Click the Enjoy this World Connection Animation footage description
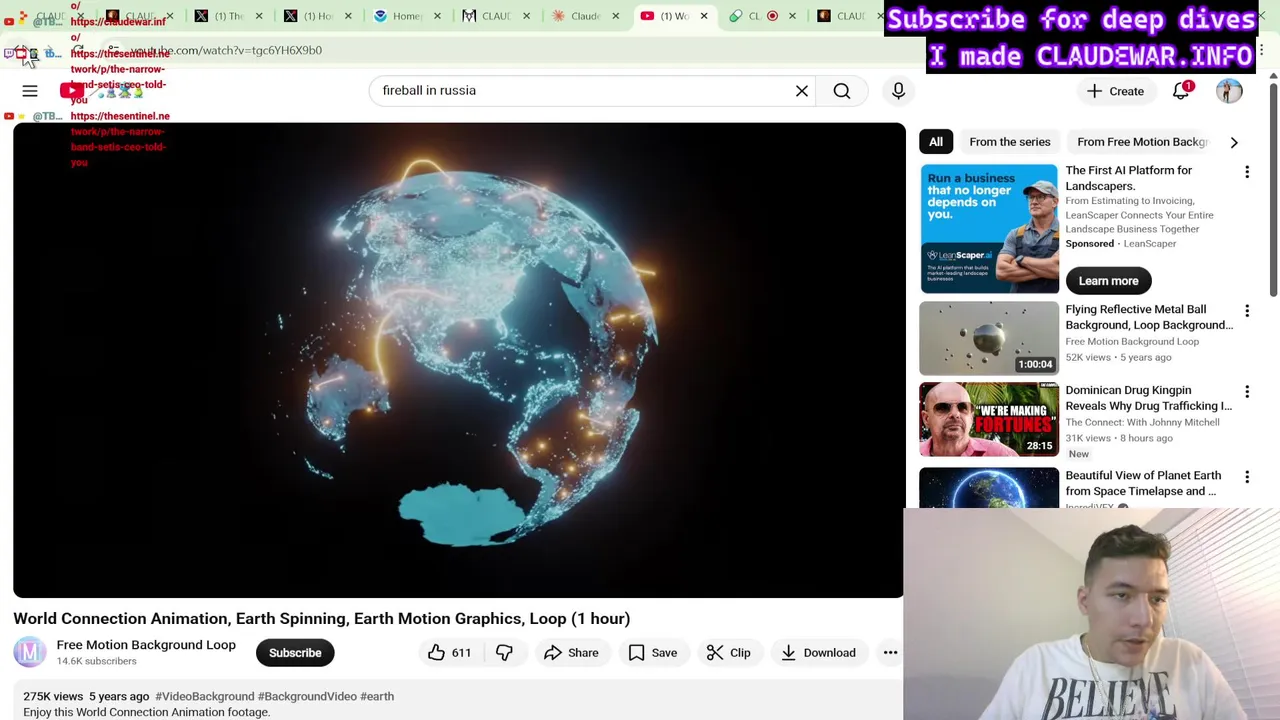 pos(146,712)
